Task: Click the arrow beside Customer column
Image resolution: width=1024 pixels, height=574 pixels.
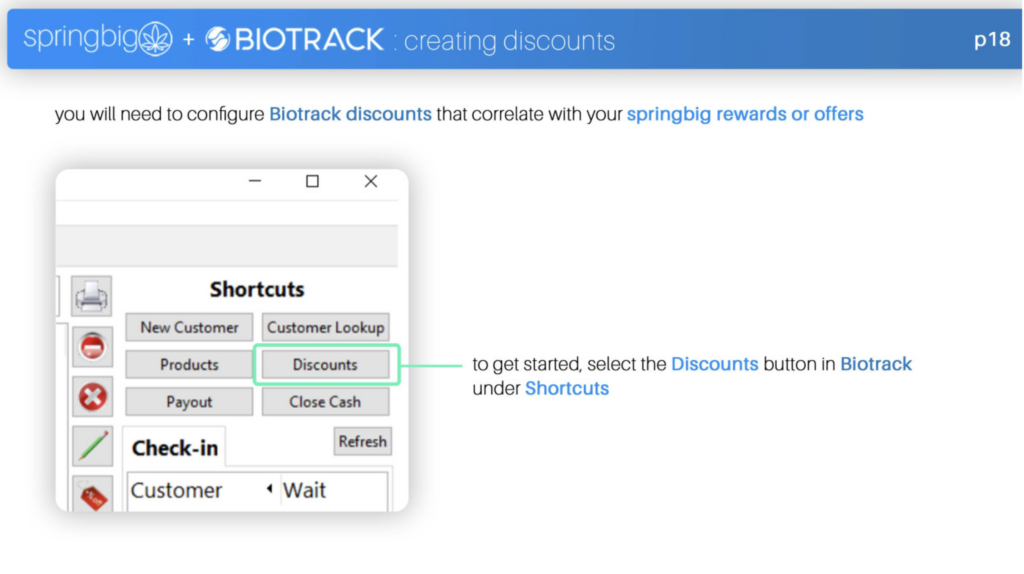Action: (x=269, y=488)
